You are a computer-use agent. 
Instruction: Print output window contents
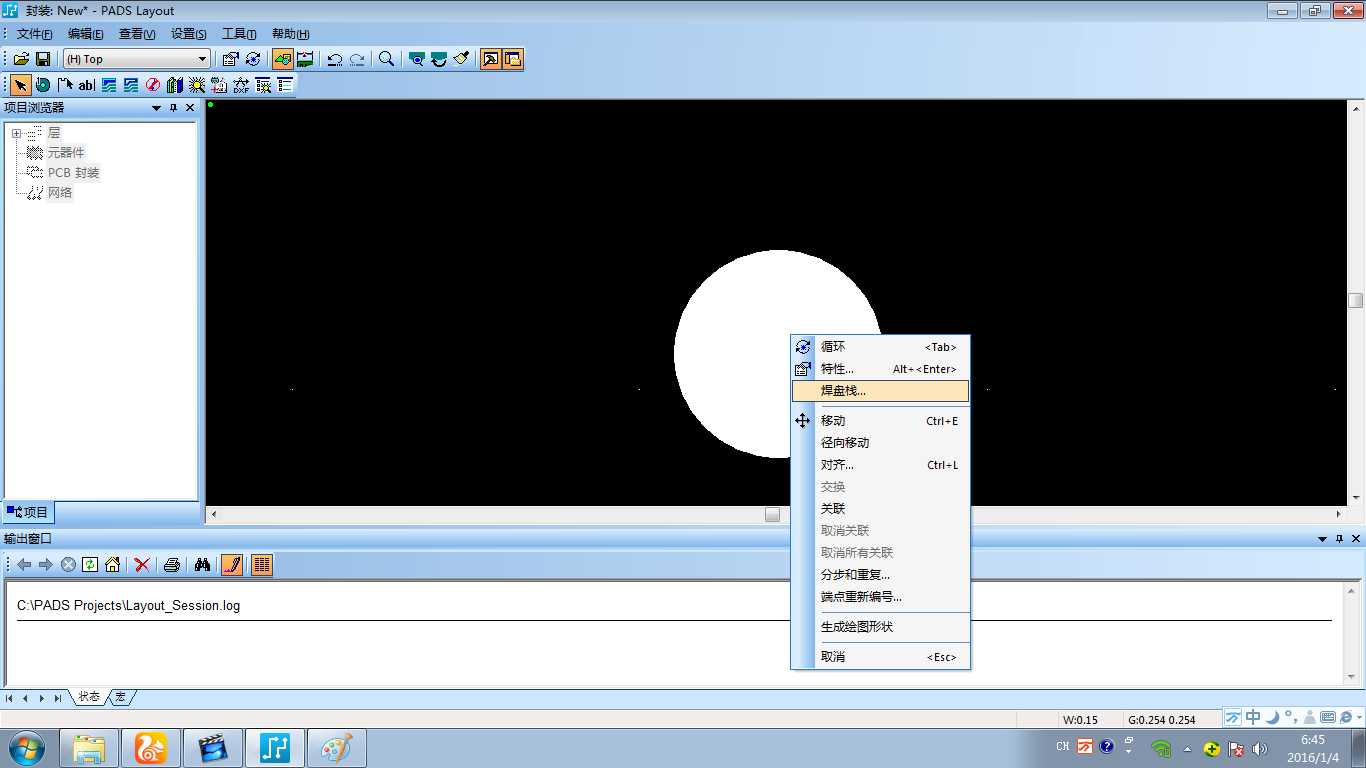point(172,565)
